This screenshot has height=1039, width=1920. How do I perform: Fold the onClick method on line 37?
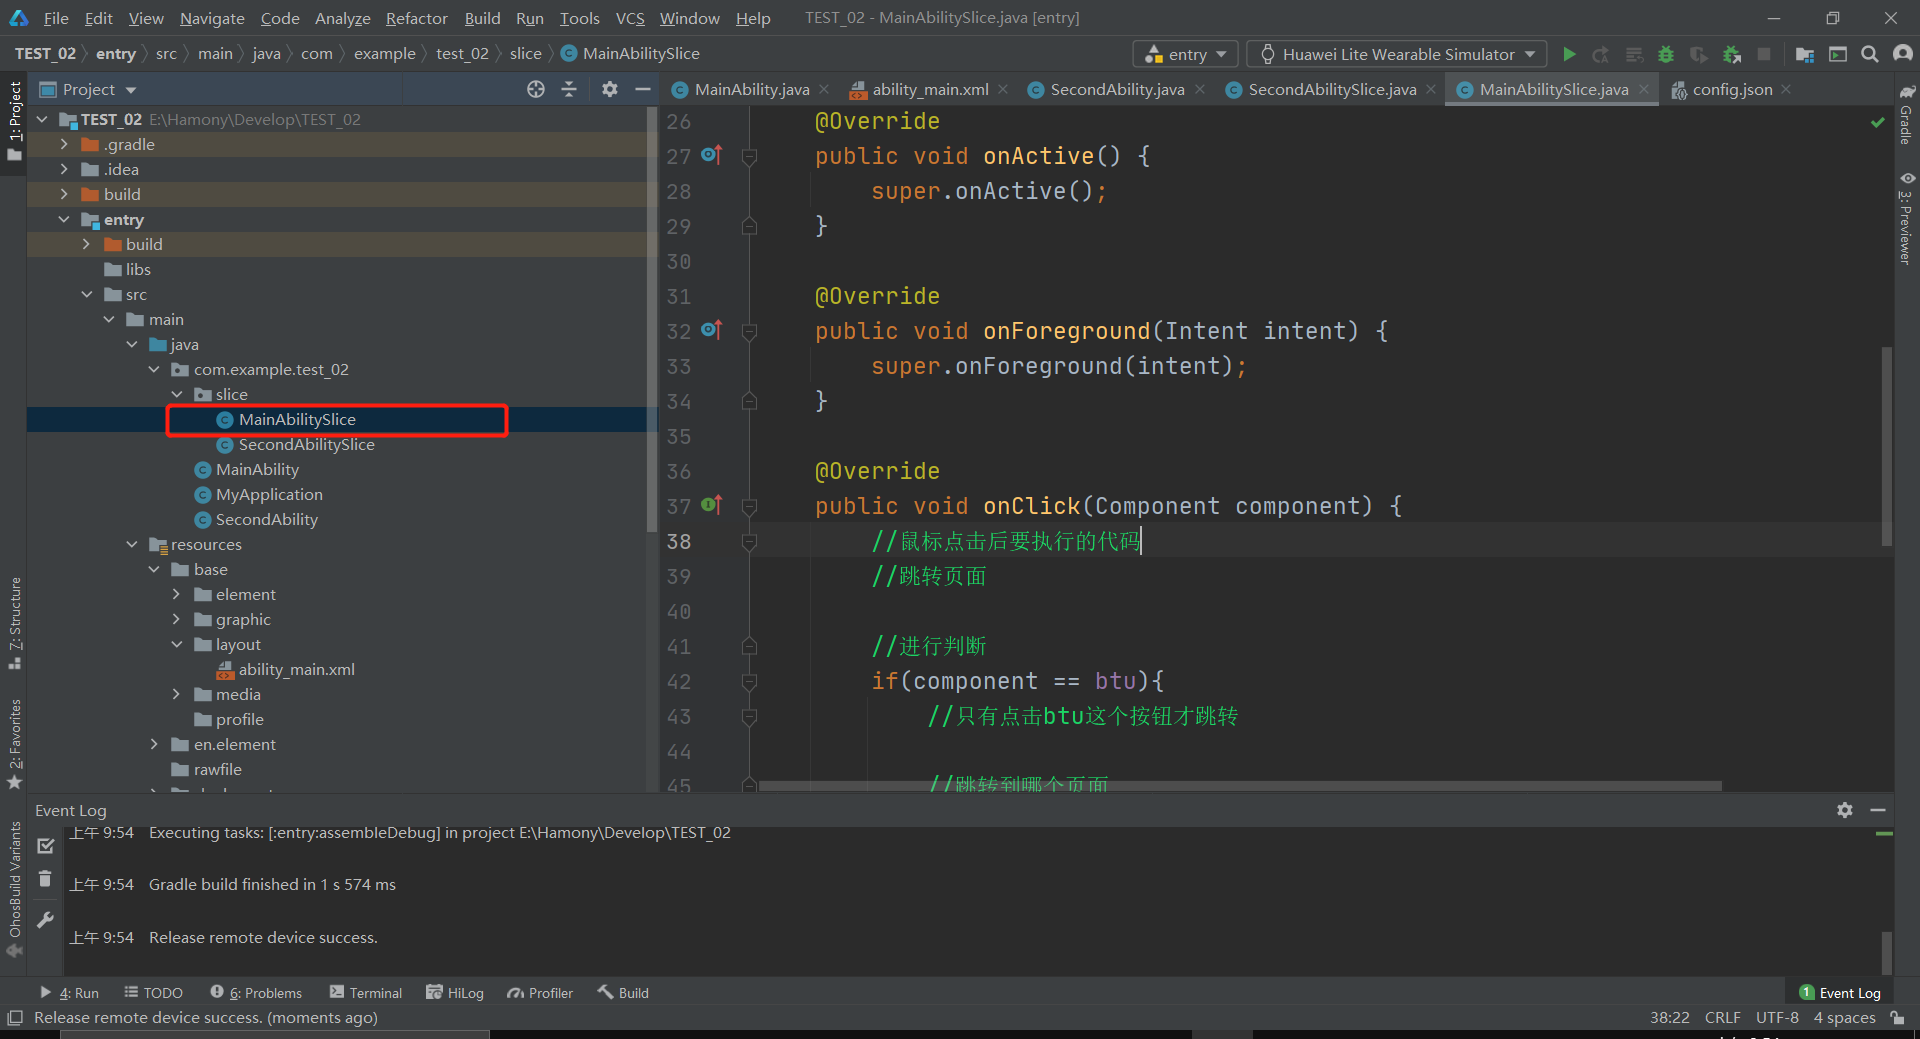(x=749, y=506)
